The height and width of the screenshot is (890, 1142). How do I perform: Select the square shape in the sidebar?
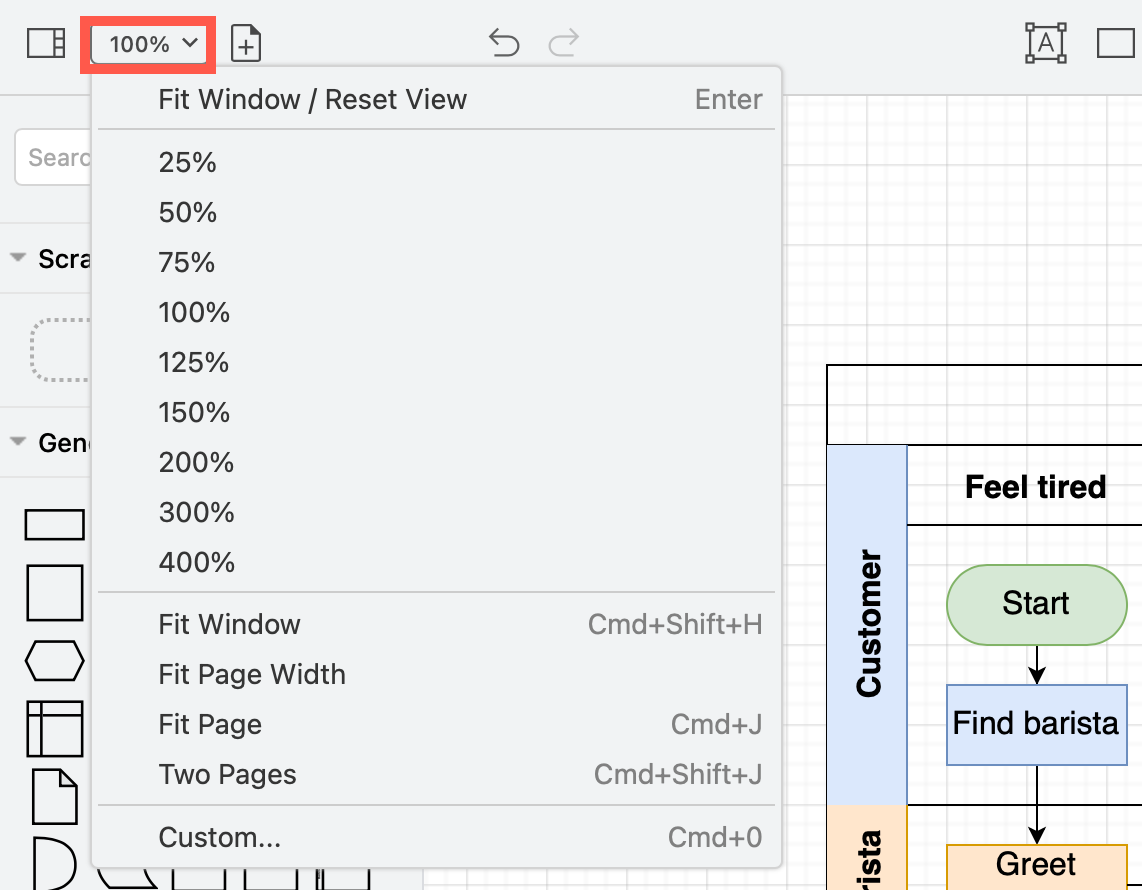(x=55, y=593)
